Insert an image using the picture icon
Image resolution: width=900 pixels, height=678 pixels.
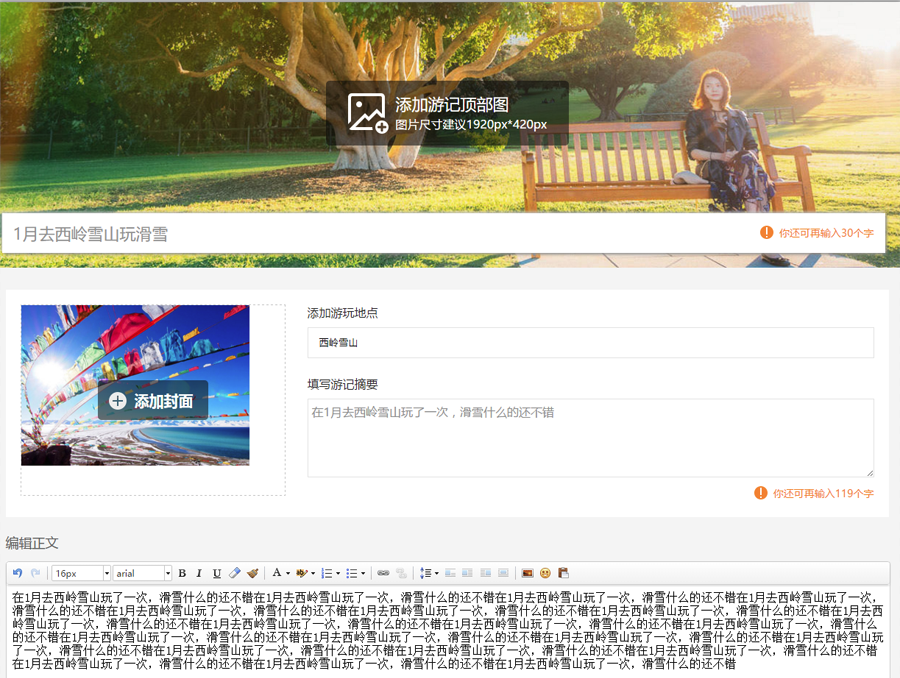pyautogui.click(x=527, y=573)
